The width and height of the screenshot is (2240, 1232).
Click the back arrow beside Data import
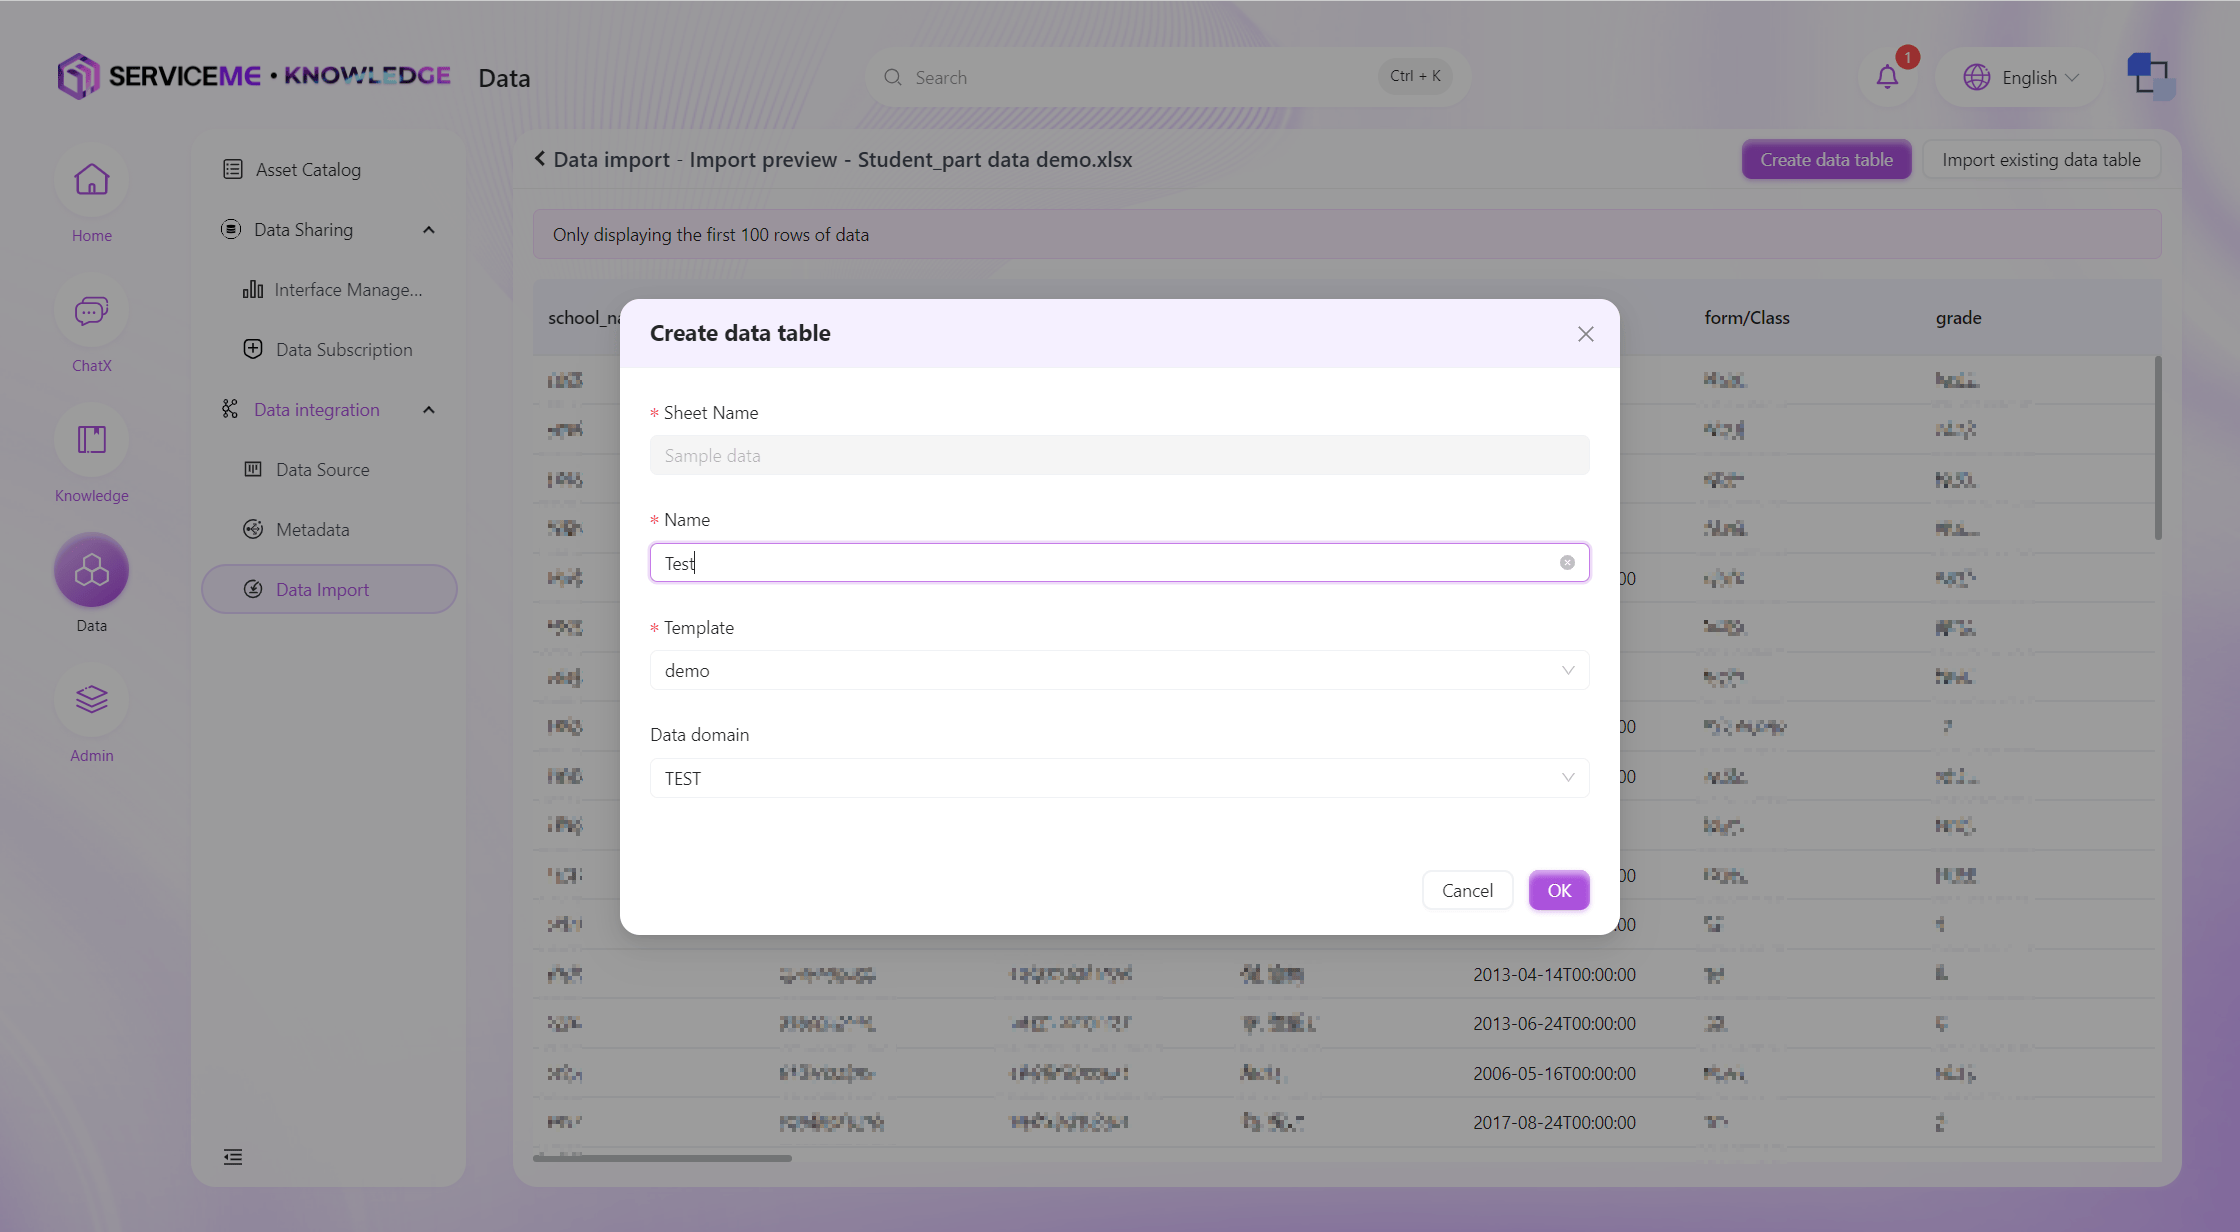point(540,159)
